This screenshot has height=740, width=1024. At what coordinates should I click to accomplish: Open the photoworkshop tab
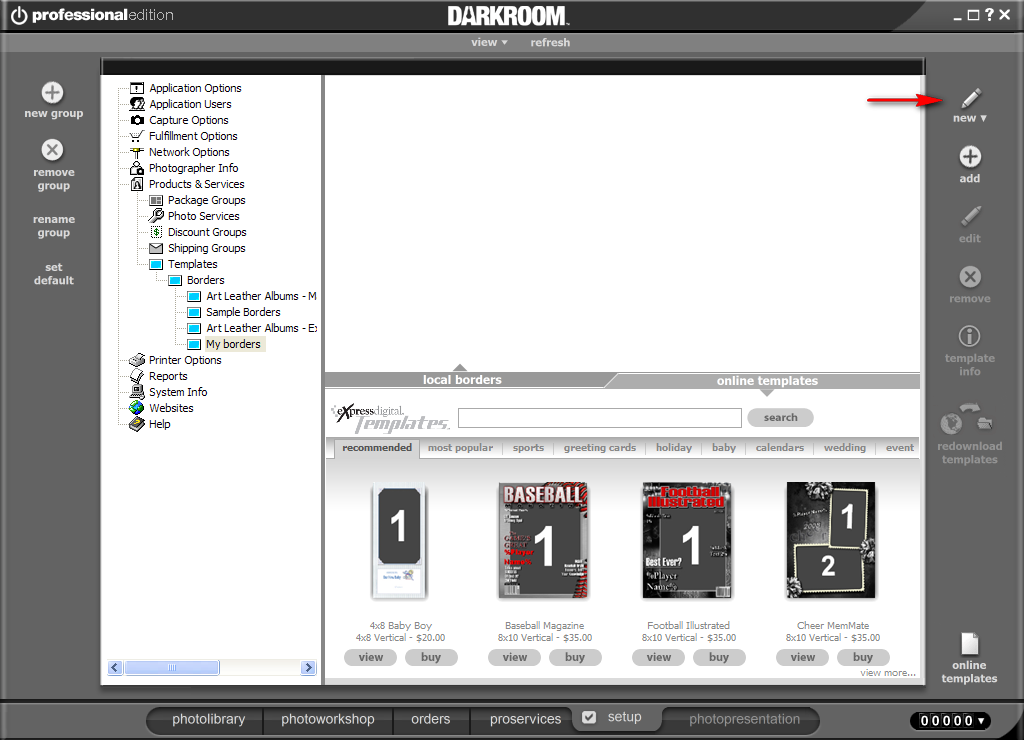tap(328, 719)
